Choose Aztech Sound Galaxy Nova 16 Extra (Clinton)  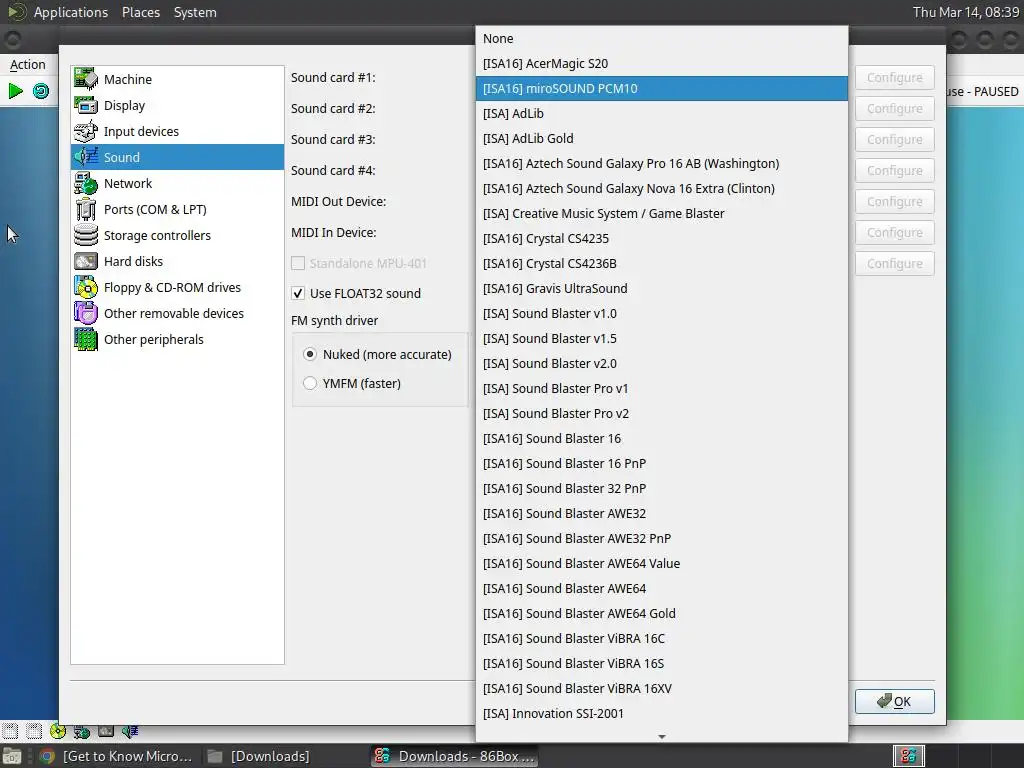662,188
